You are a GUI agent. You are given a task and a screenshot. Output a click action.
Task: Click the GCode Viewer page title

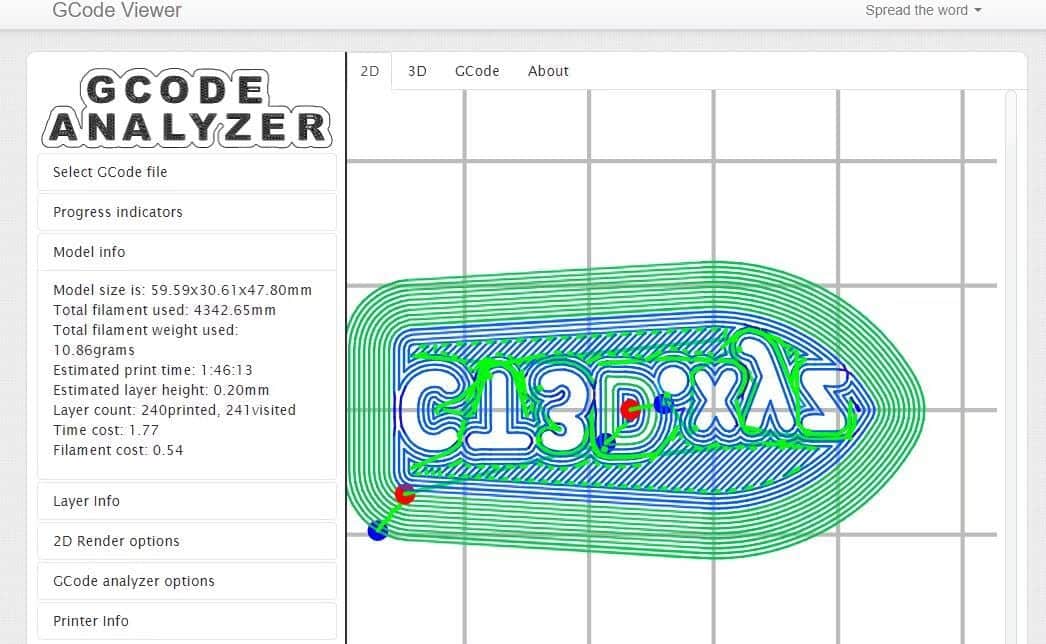(116, 10)
